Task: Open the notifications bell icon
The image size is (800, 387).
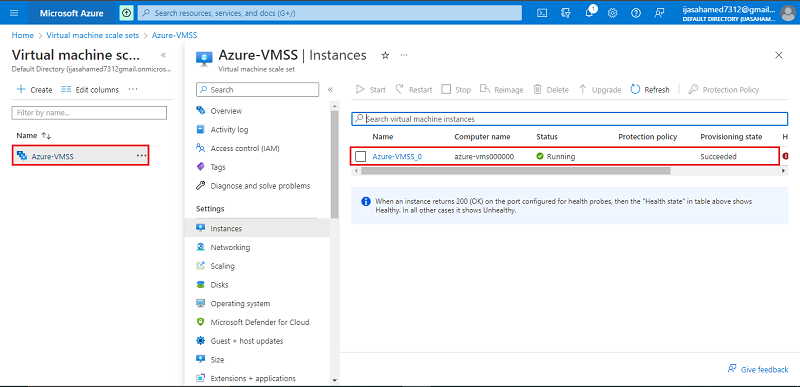Action: pyautogui.click(x=589, y=13)
